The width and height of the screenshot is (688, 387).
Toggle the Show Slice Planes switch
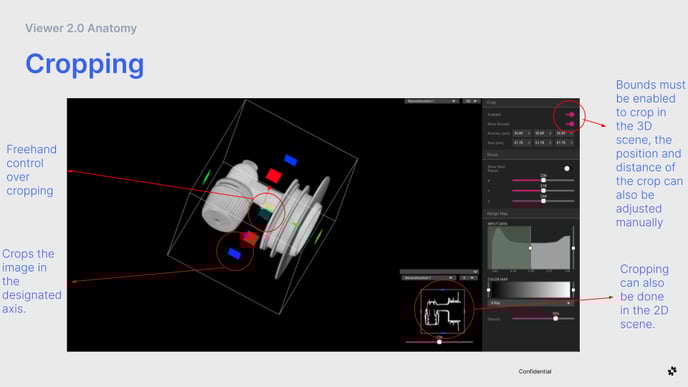pos(567,168)
